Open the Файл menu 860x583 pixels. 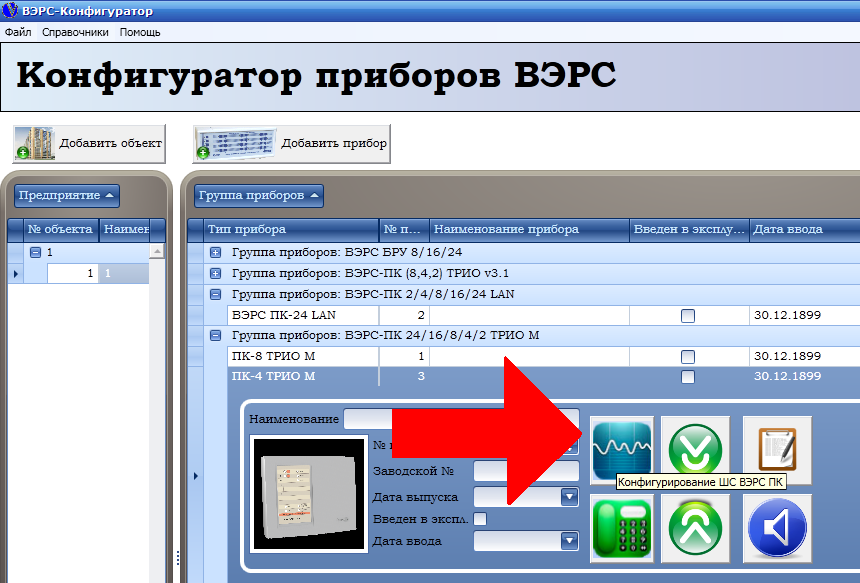pos(18,32)
